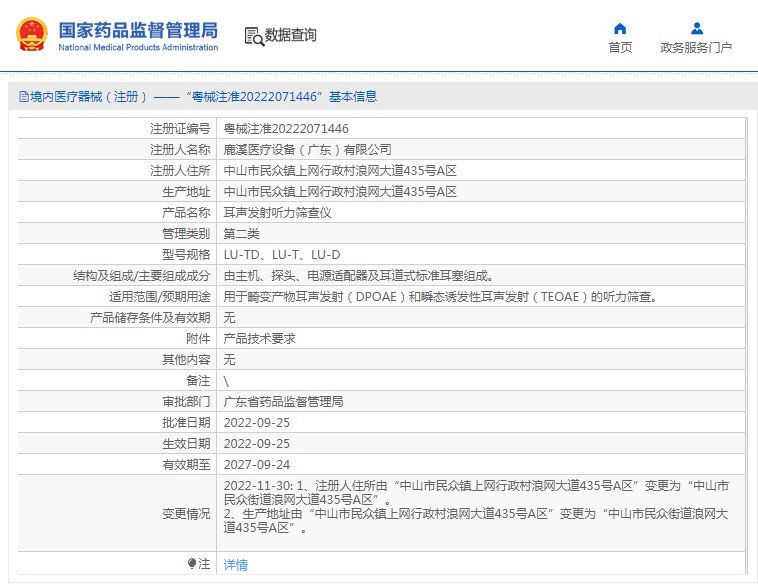The image size is (758, 587).
Task: Click the 其他内容 value 无
Action: 229,360
